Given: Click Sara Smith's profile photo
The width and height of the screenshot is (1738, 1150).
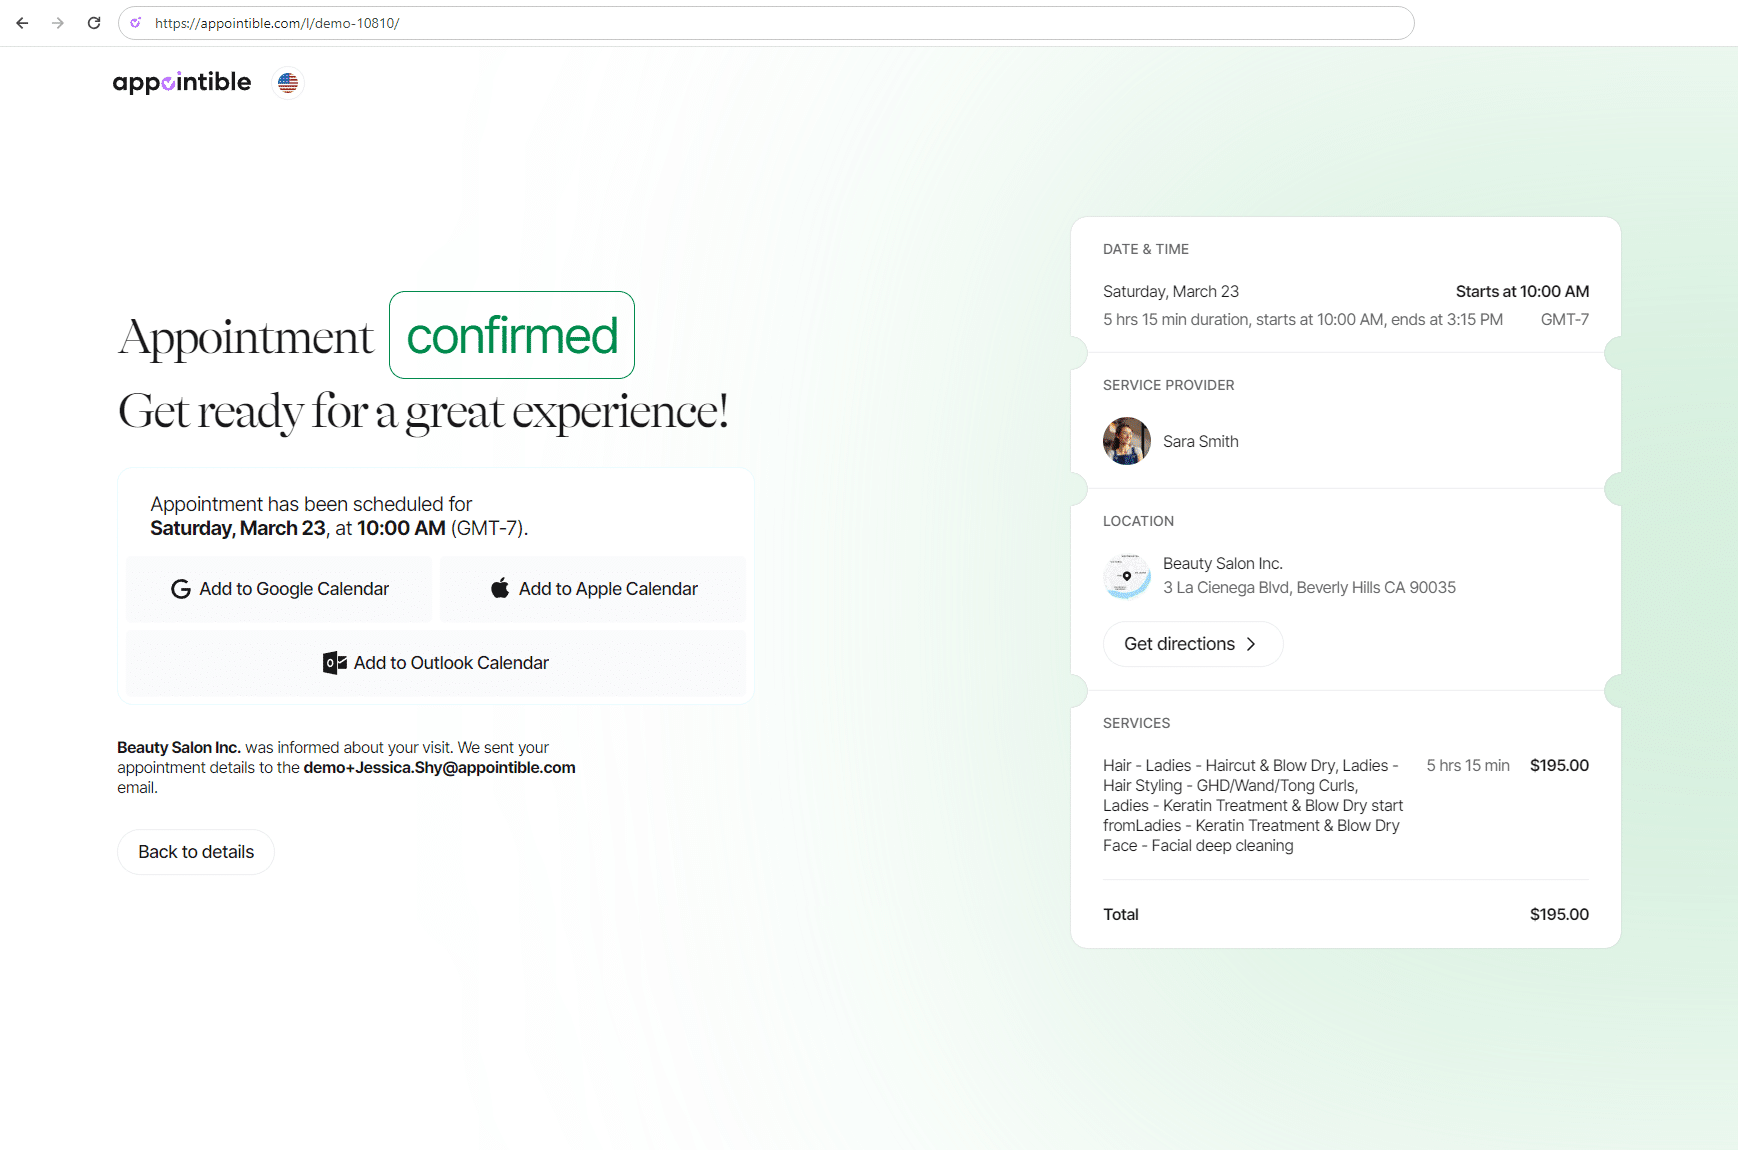Looking at the screenshot, I should click(x=1126, y=441).
